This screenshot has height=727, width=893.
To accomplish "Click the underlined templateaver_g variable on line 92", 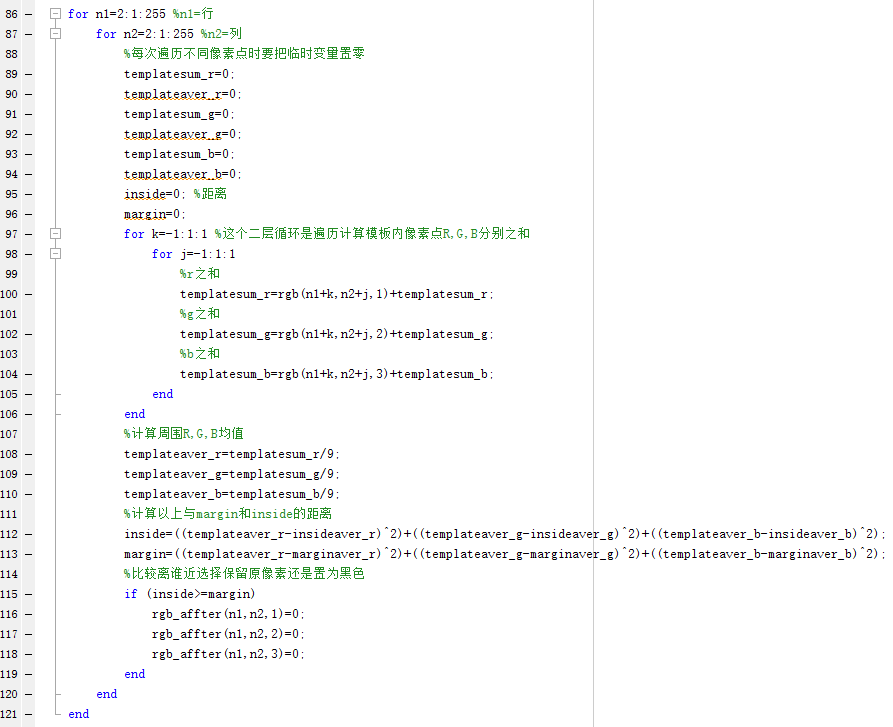I will click(173, 134).
